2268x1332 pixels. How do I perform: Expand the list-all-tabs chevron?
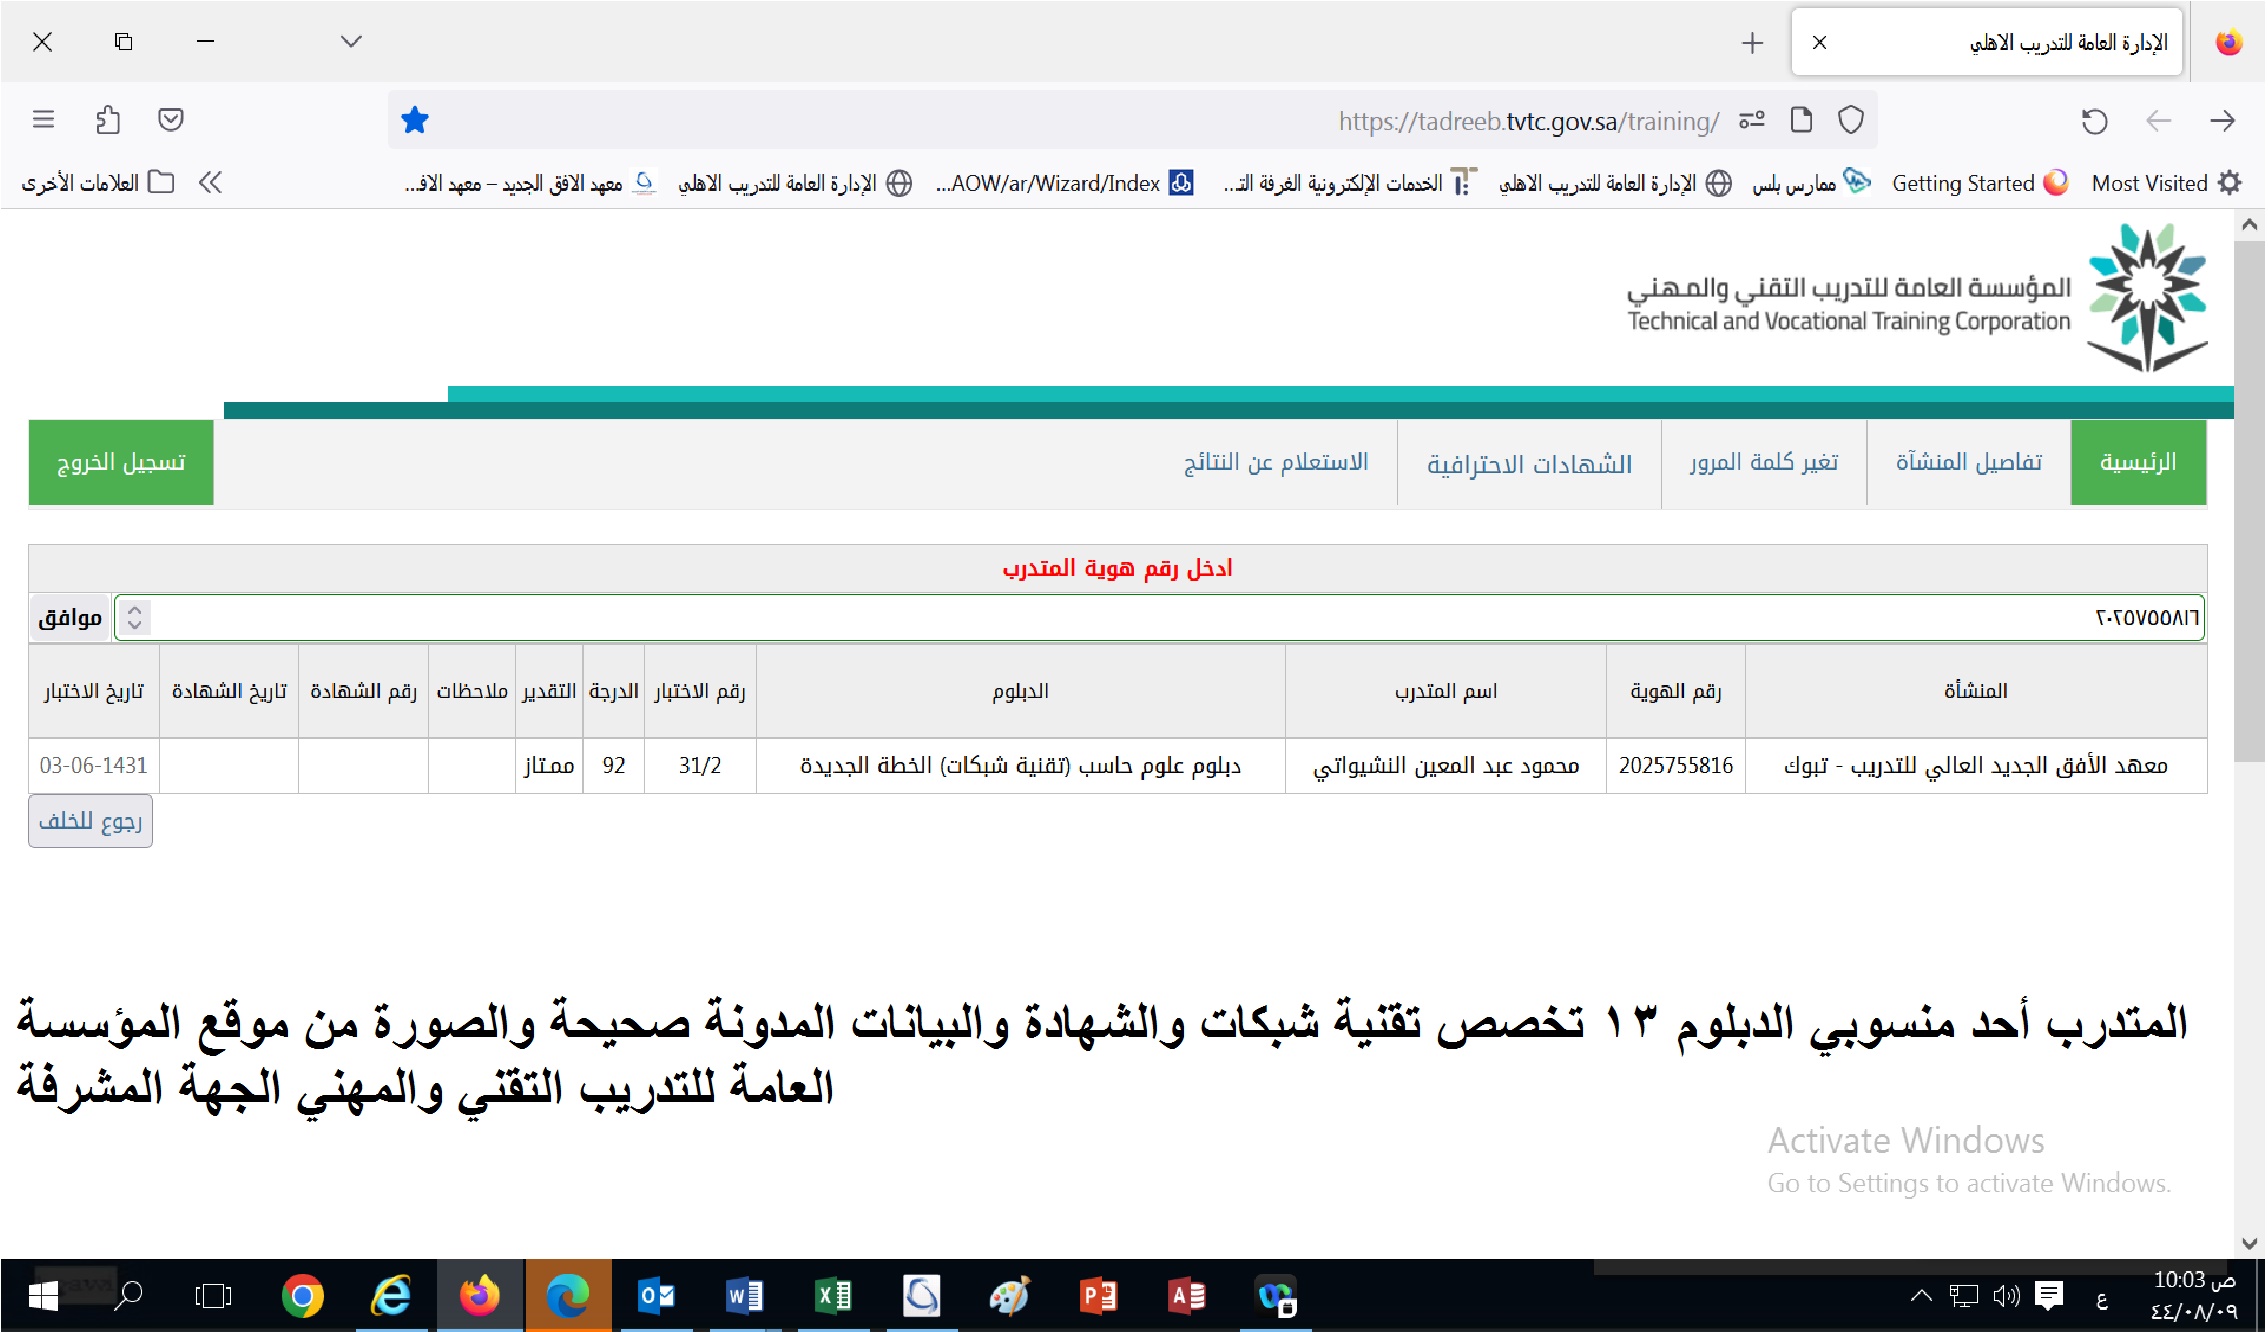tap(350, 41)
